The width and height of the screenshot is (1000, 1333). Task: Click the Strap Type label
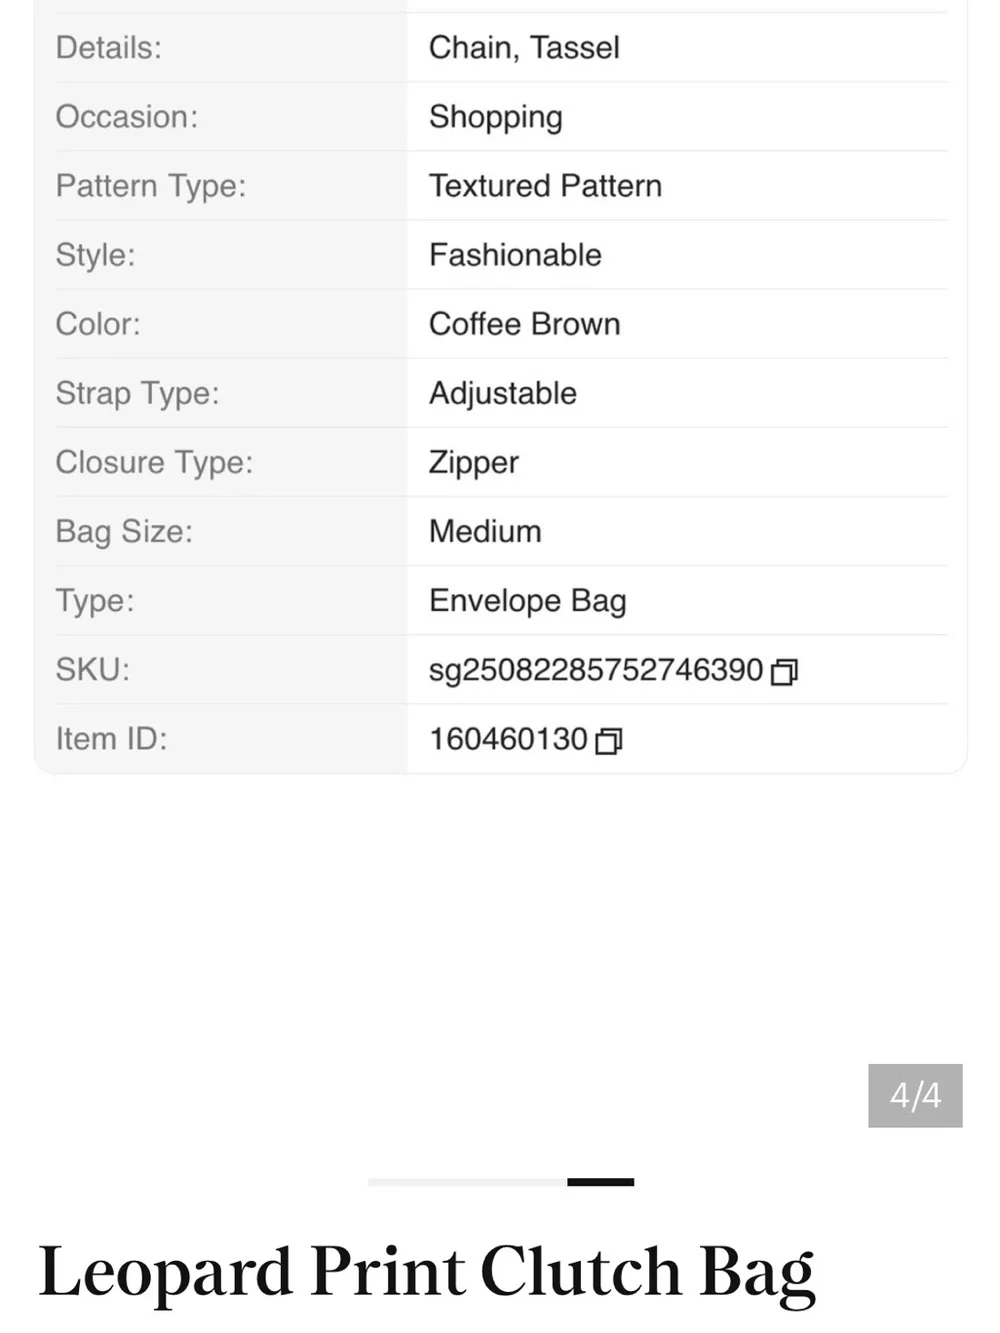pos(137,394)
